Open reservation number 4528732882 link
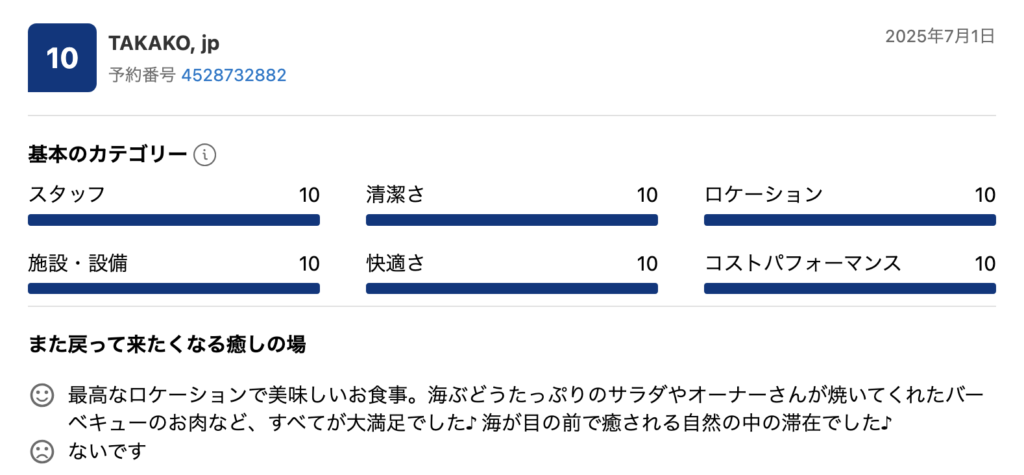The image size is (1024, 475). (x=234, y=75)
